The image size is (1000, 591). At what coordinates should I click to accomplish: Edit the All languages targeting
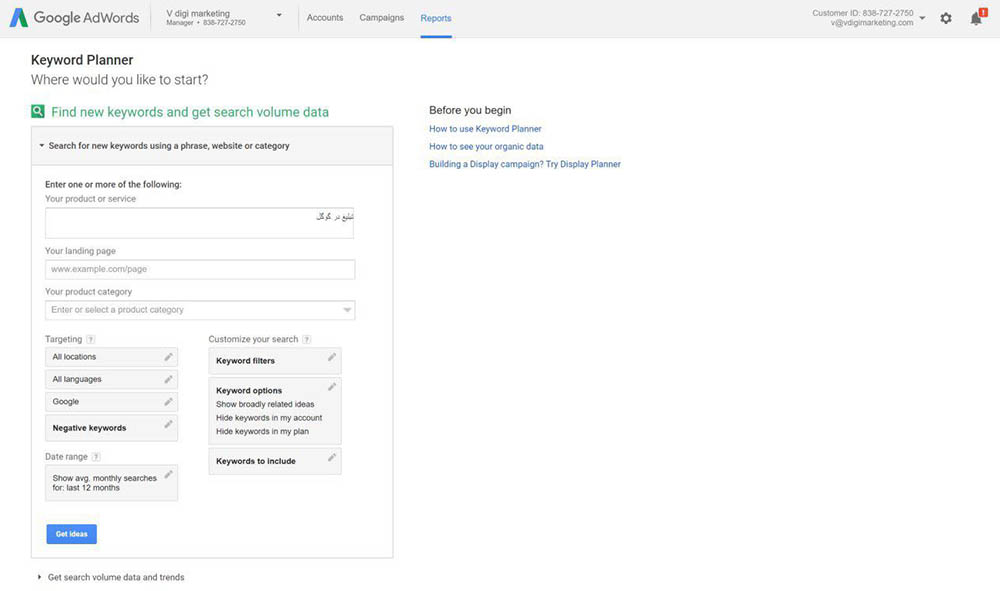coord(167,379)
